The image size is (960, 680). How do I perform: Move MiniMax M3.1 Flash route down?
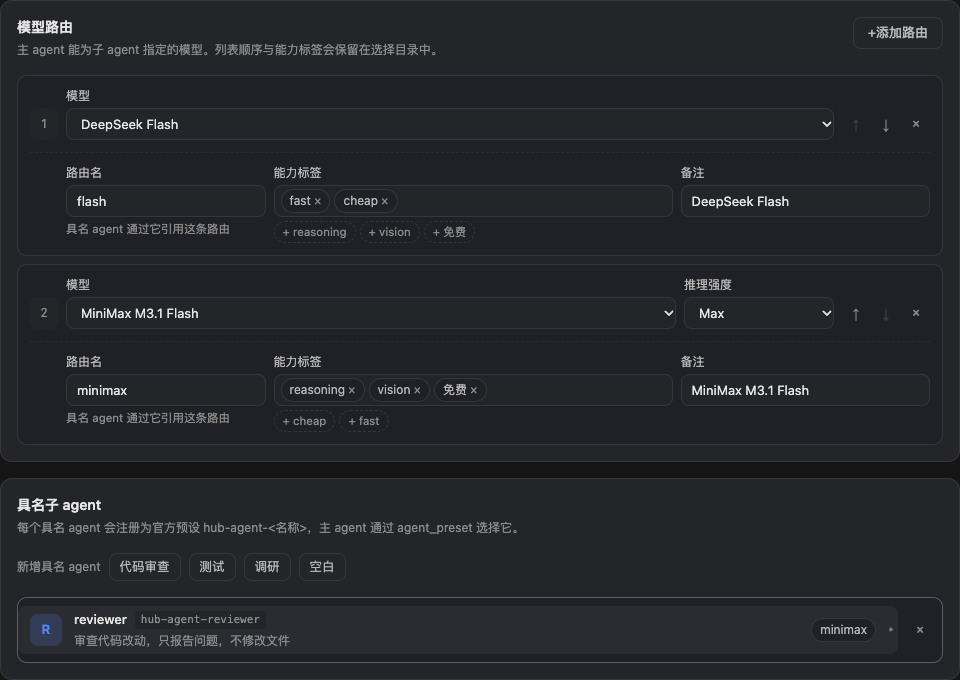click(885, 314)
